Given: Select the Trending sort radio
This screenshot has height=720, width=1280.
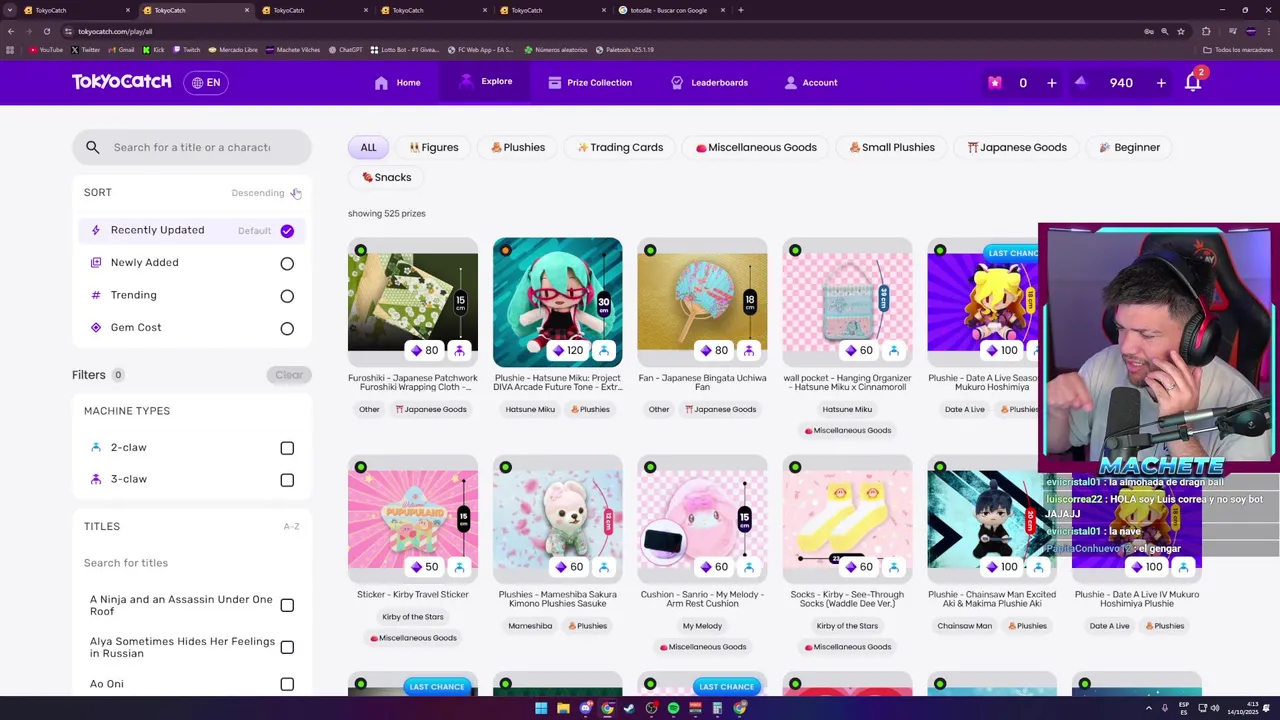Looking at the screenshot, I should click(287, 296).
